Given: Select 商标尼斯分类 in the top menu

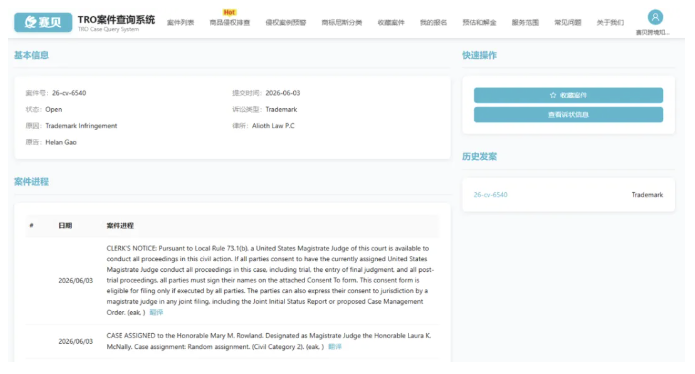Looking at the screenshot, I should click(342, 23).
